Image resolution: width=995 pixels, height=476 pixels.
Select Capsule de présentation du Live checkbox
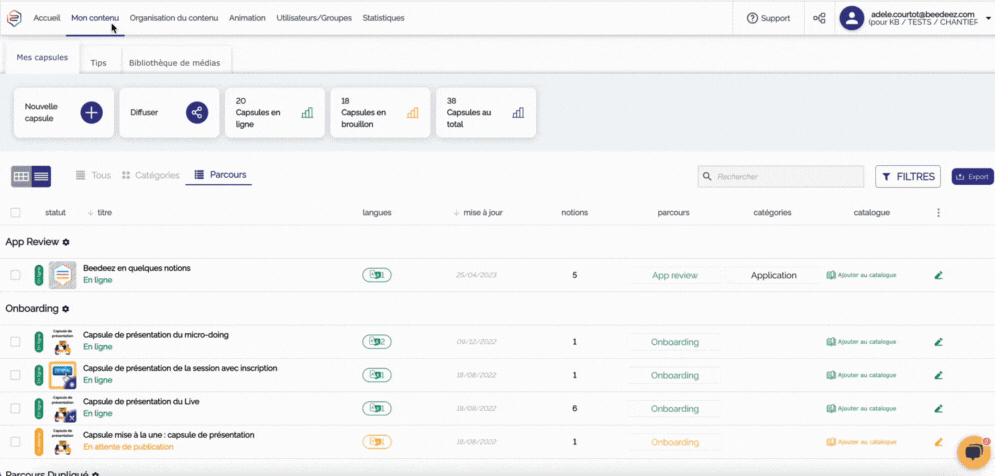click(15, 408)
